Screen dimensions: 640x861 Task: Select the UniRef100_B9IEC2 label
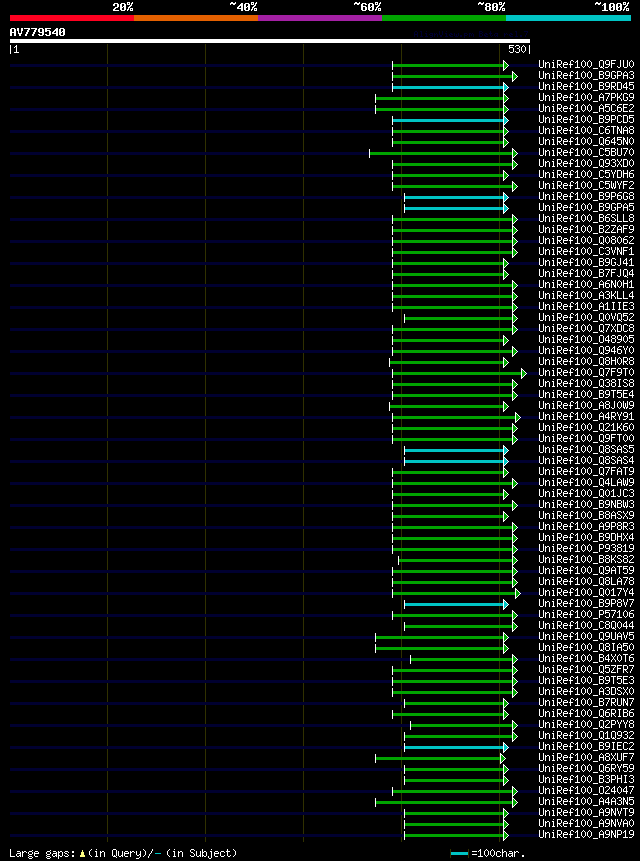(586, 746)
